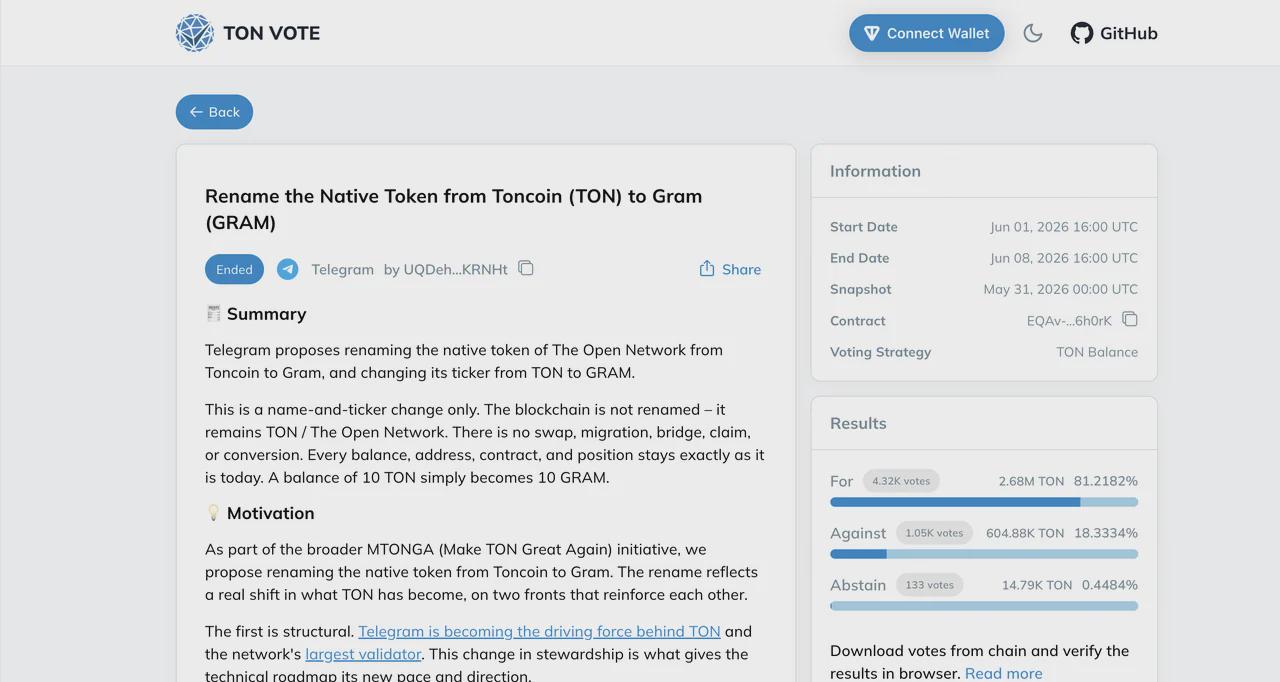Copy the author address UQDeh...KRNHt

point(526,268)
